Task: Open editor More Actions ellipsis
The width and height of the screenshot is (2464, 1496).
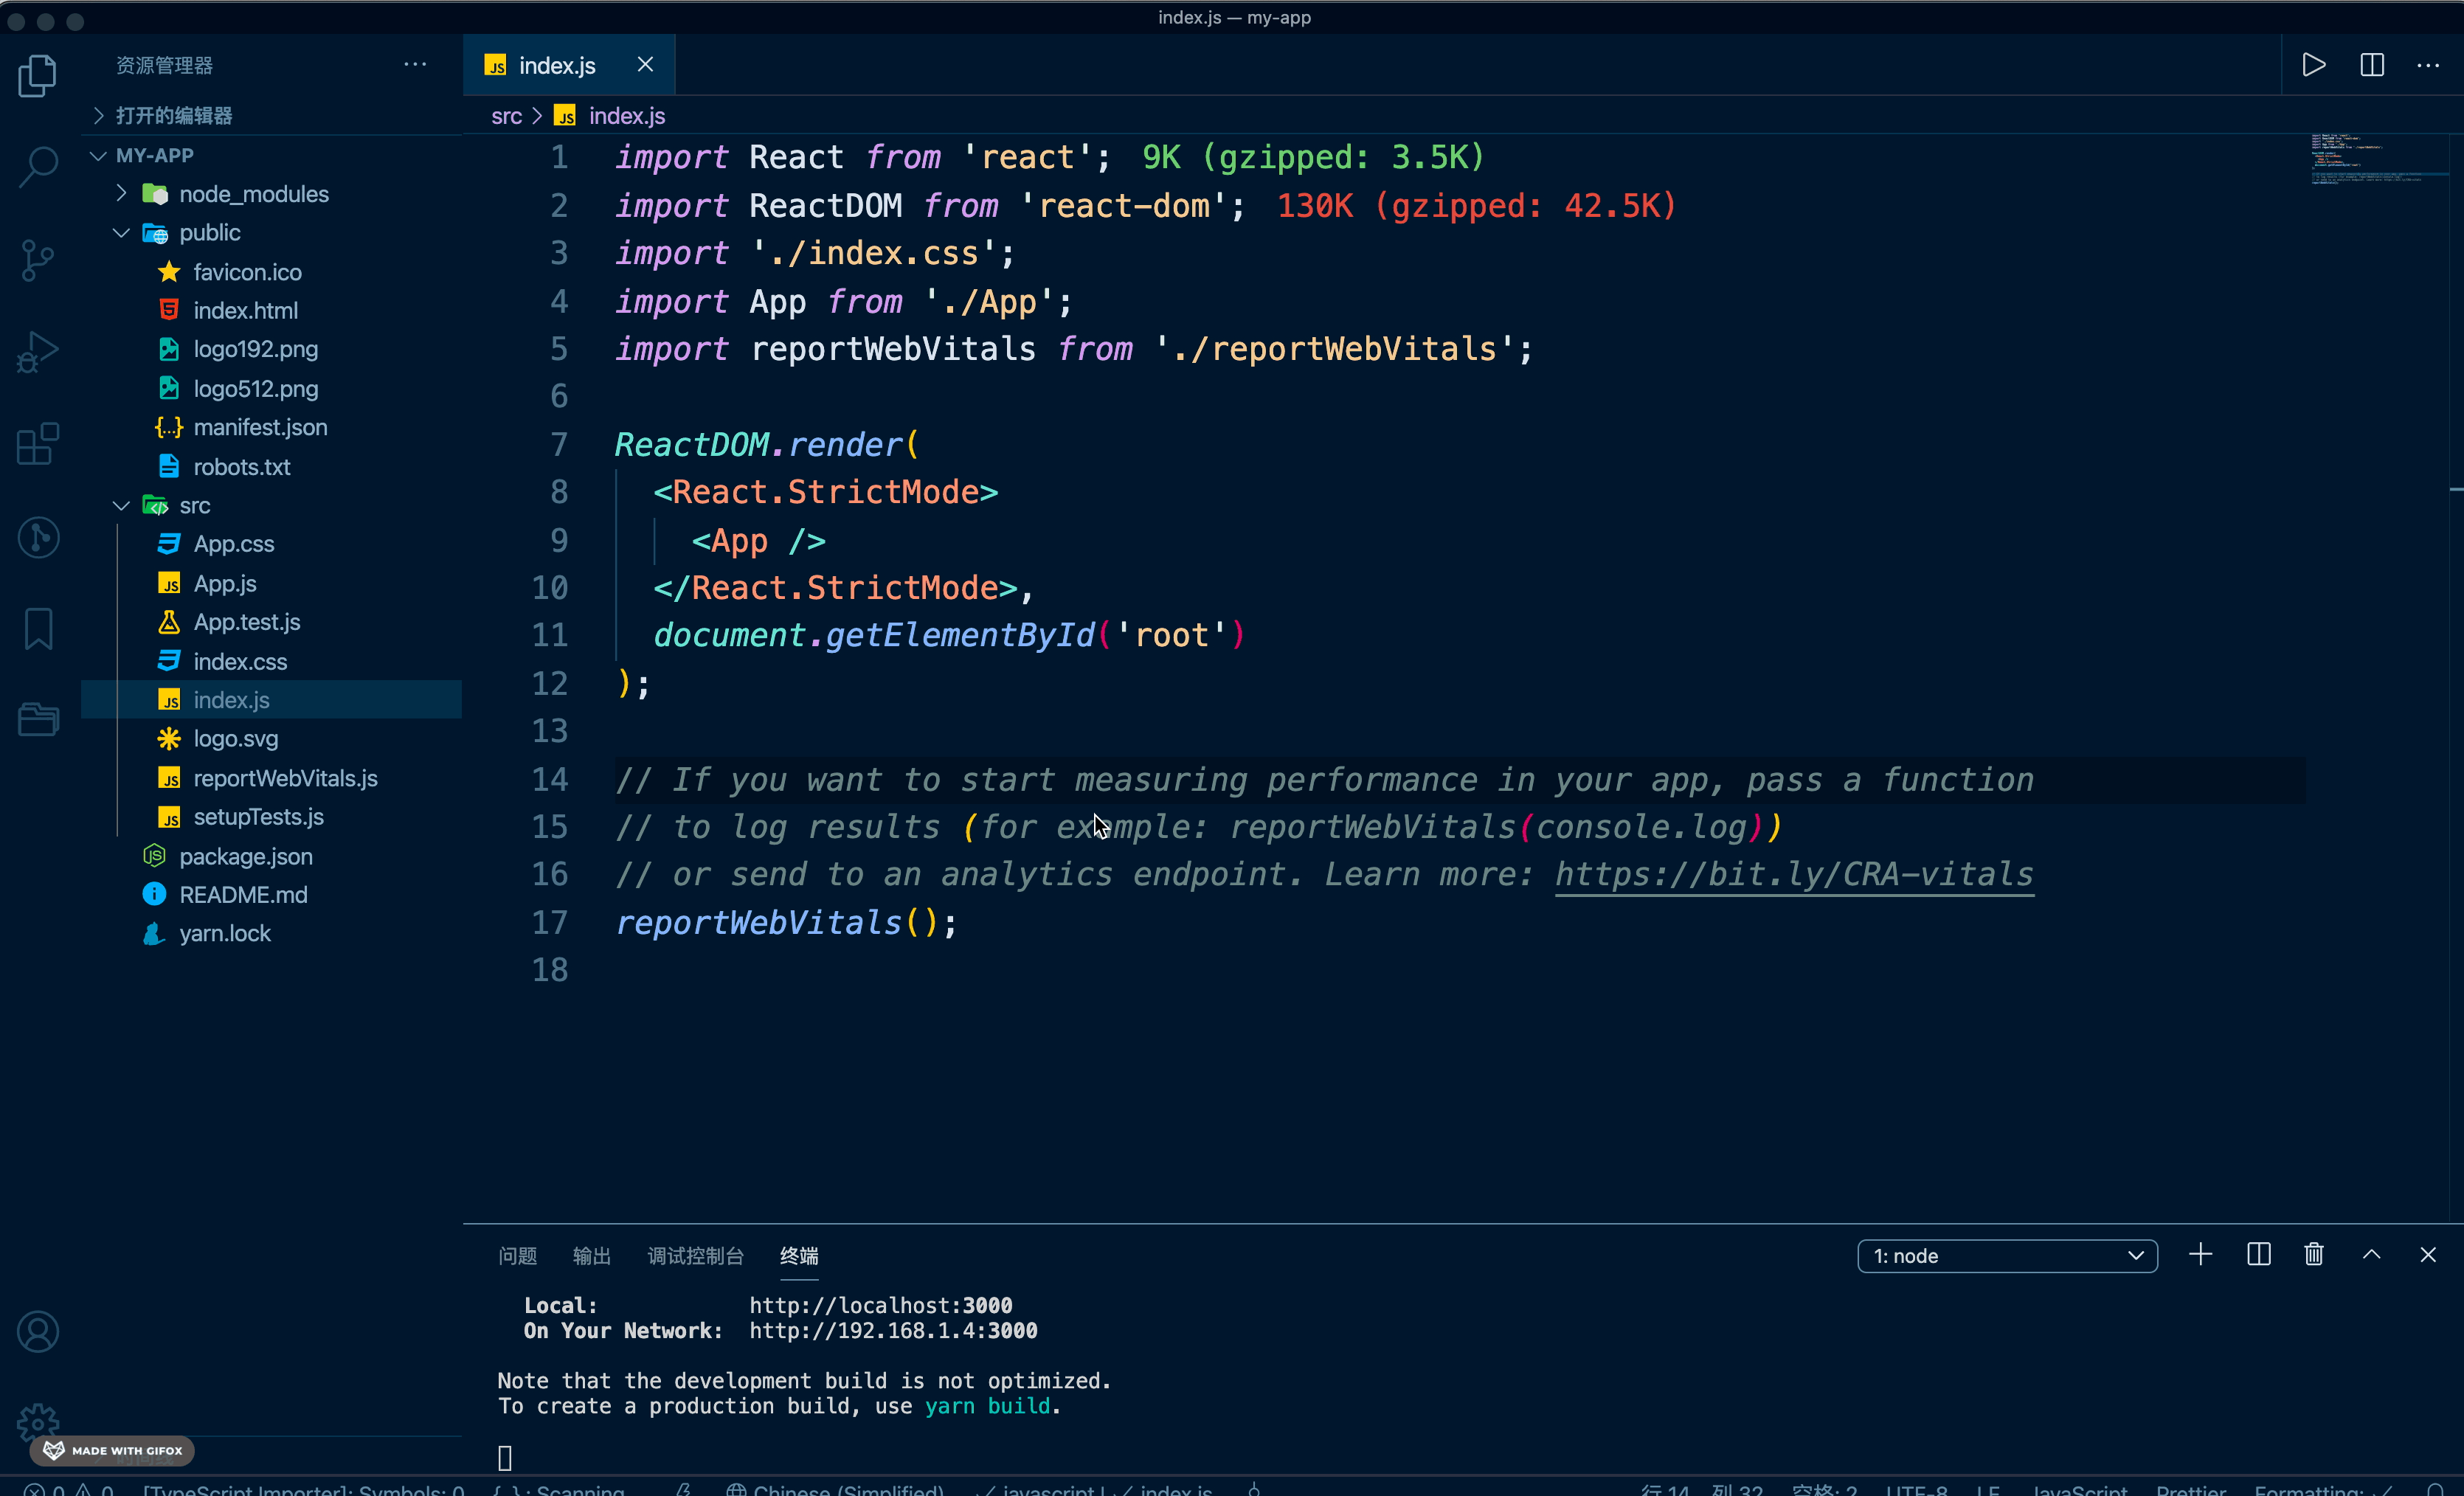Action: coord(2428,65)
